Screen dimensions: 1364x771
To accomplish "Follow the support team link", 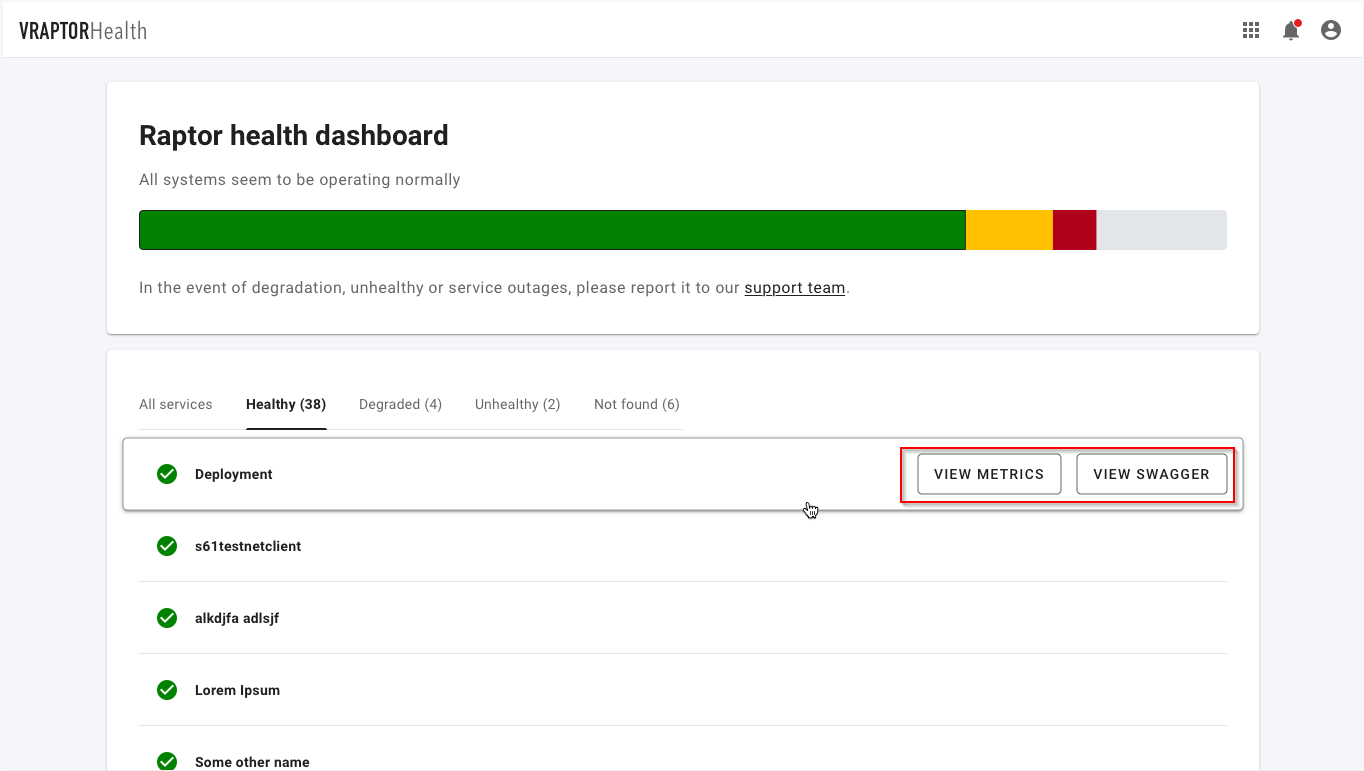I will pos(794,288).
